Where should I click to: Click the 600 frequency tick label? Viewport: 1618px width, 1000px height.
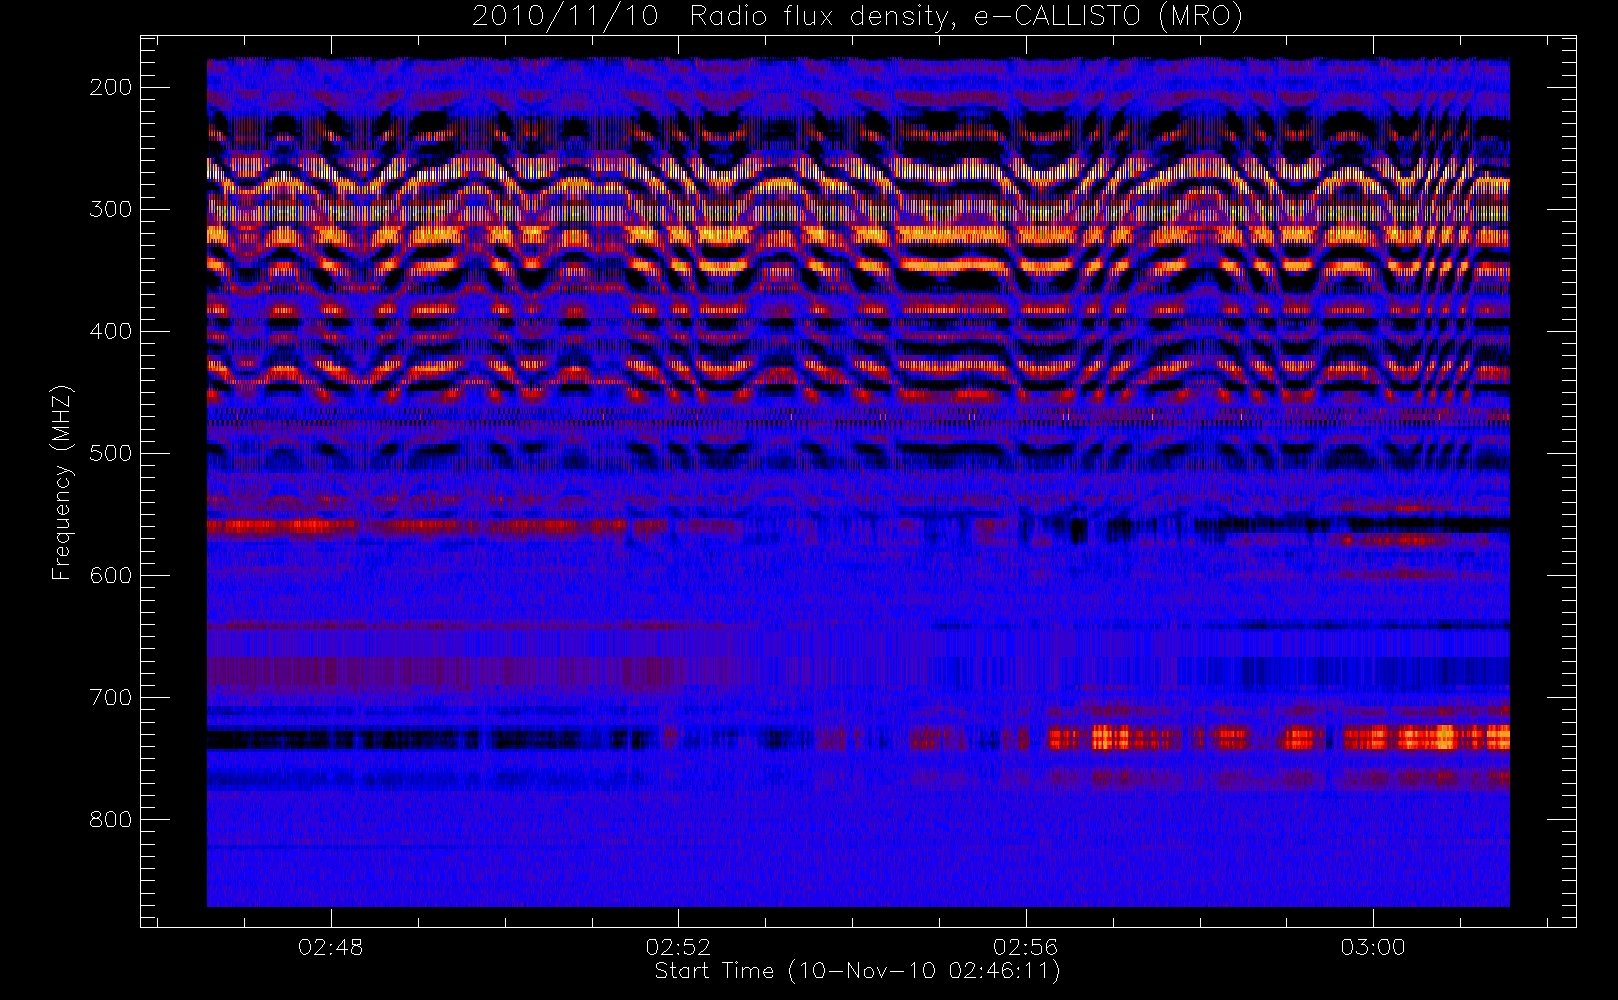[111, 575]
